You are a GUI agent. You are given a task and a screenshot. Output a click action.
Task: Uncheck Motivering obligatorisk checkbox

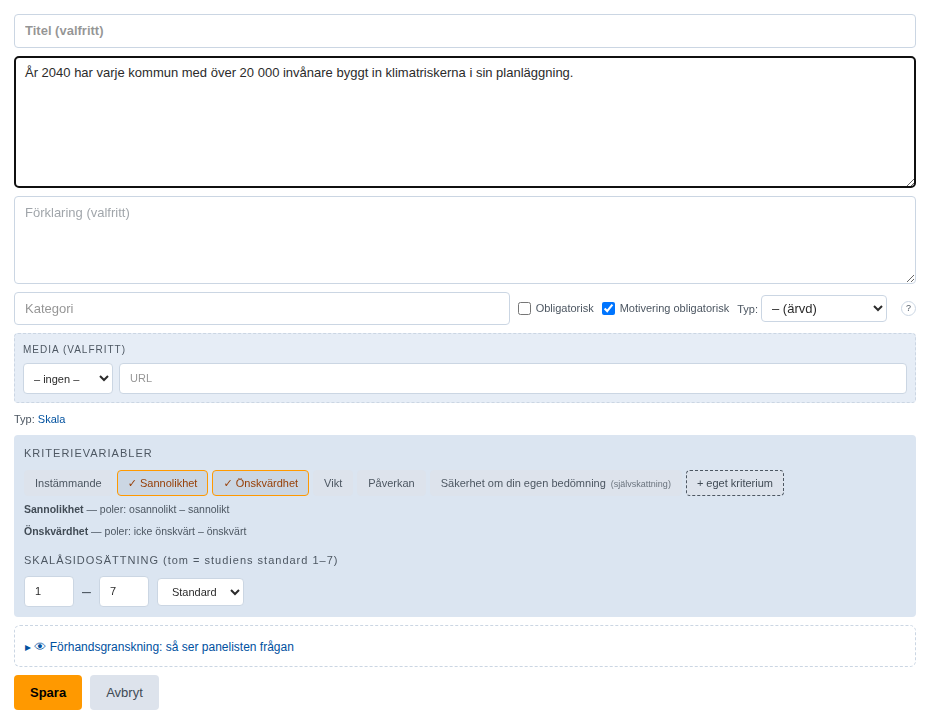coord(609,308)
